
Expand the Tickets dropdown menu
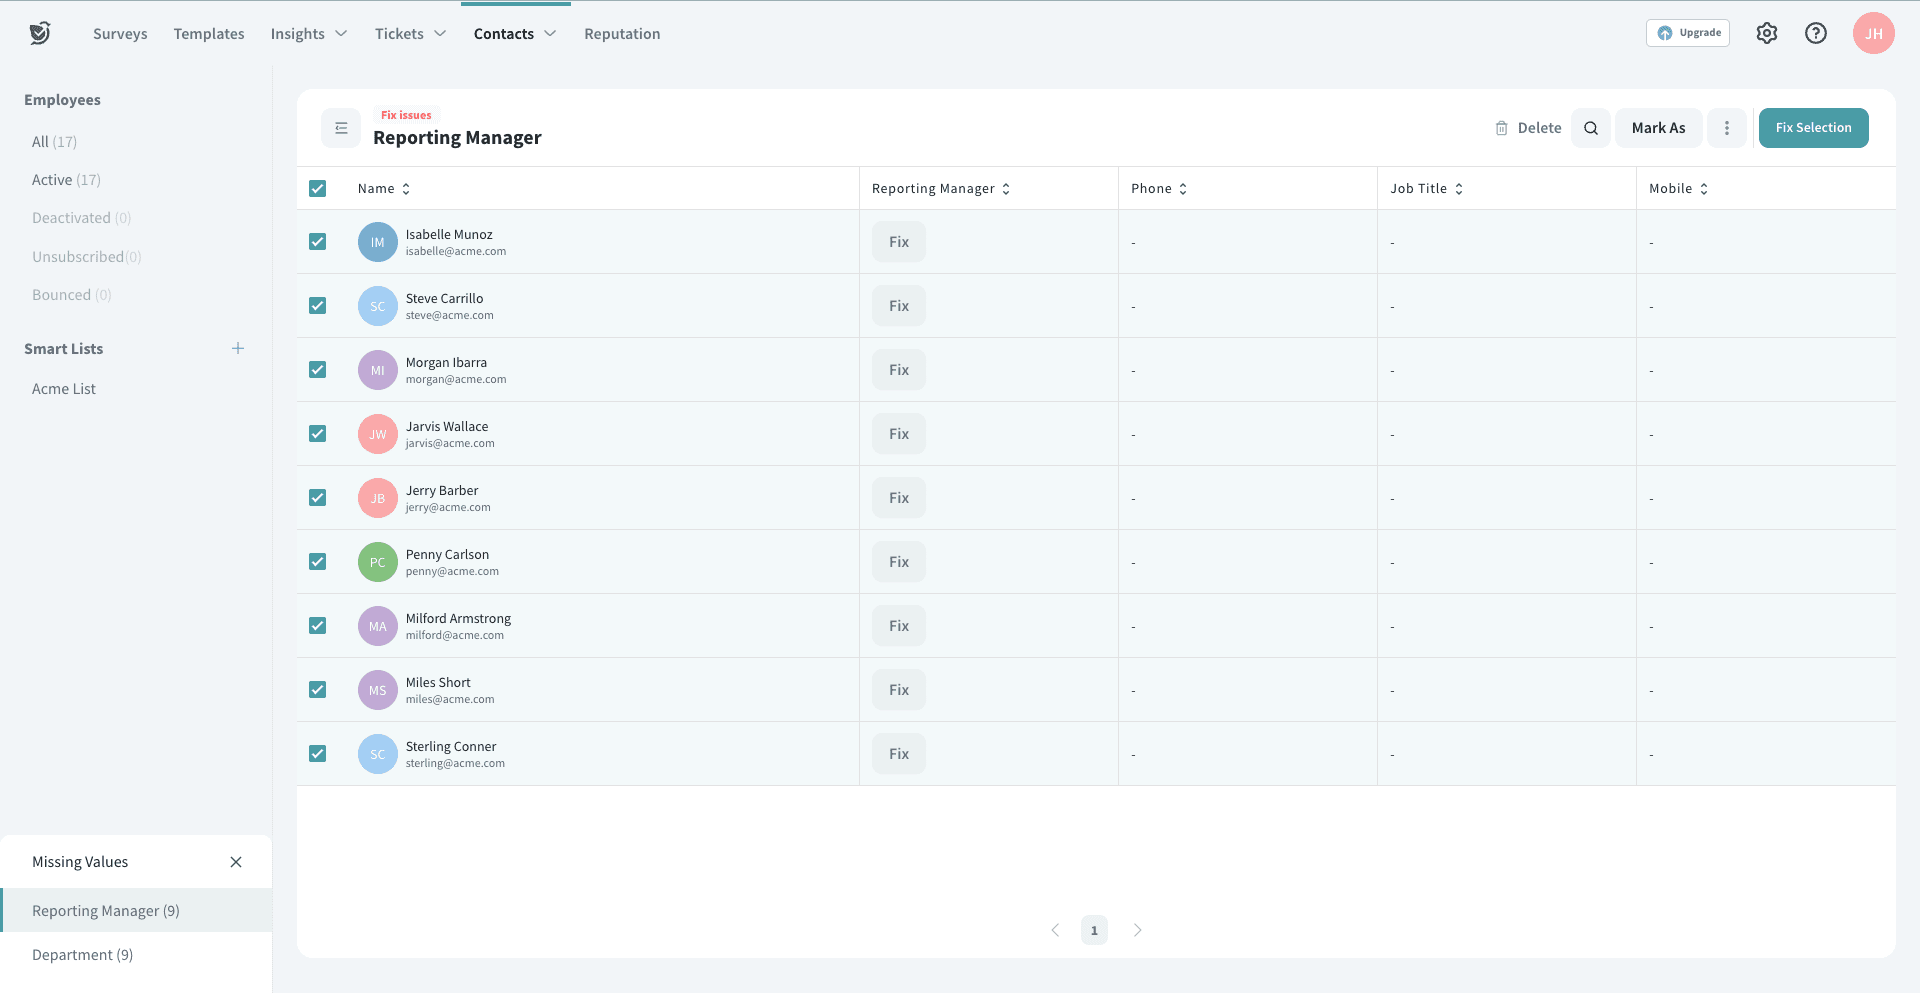point(410,34)
